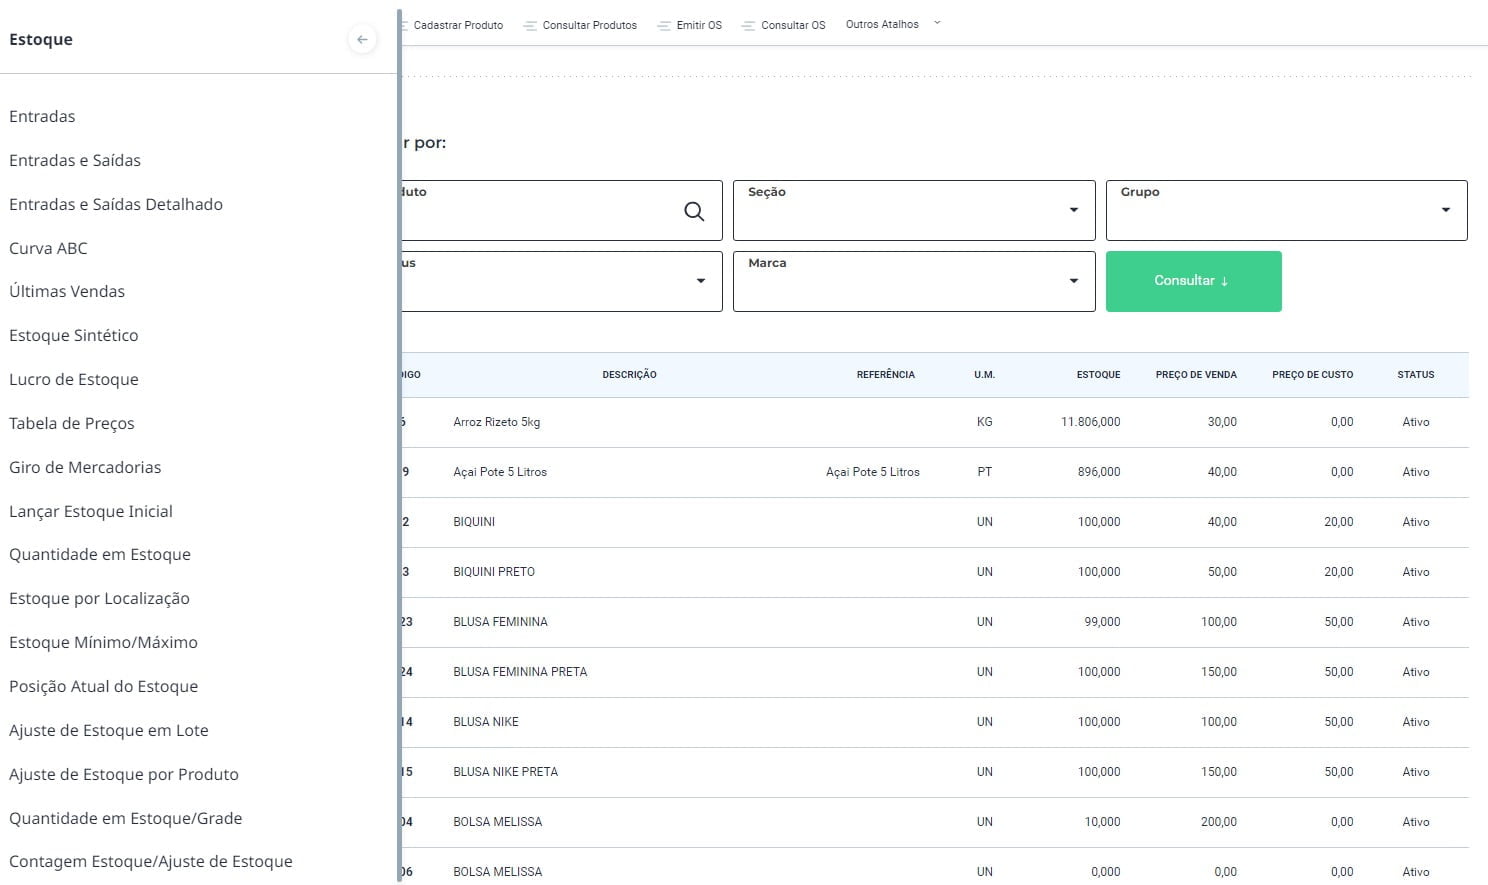This screenshot has height=885, width=1488.
Task: Select Lançar Estoque Inicial option
Action: [x=91, y=511]
